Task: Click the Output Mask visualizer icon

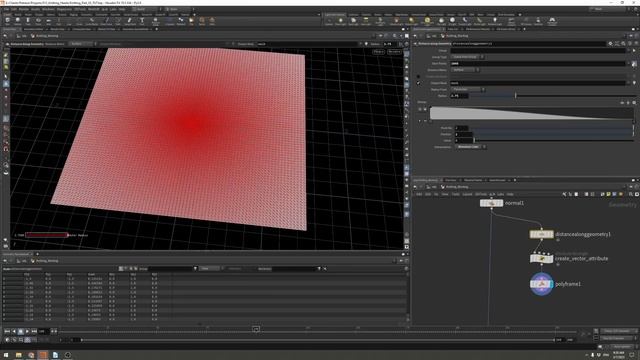Action: pyautogui.click(x=634, y=83)
